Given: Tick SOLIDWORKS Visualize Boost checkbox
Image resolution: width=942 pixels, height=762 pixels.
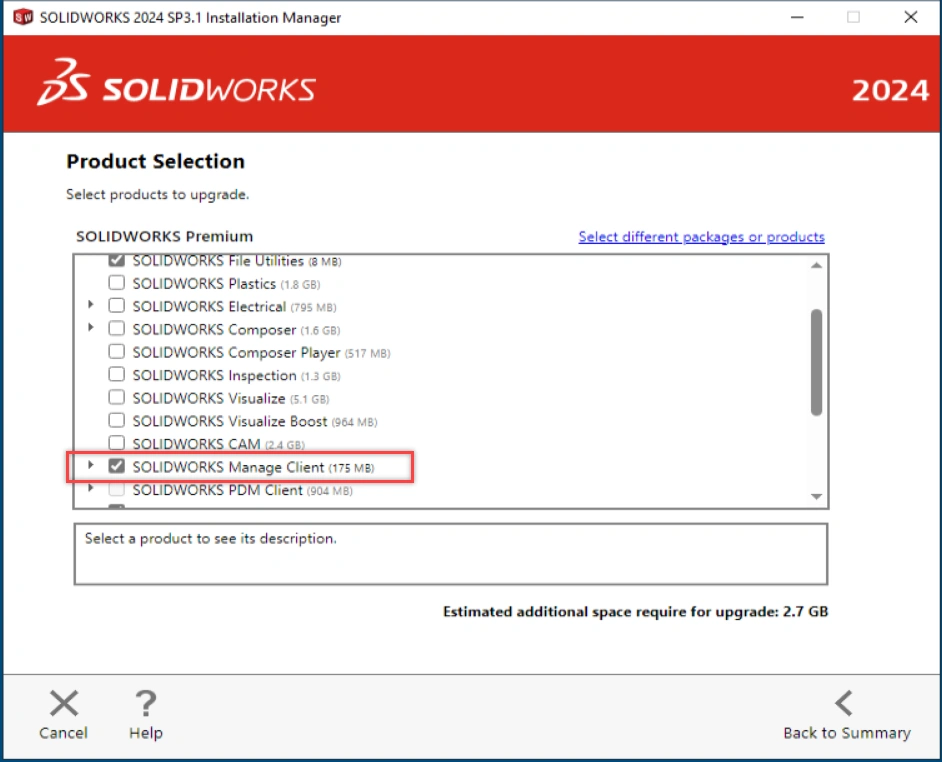Looking at the screenshot, I should point(117,420).
